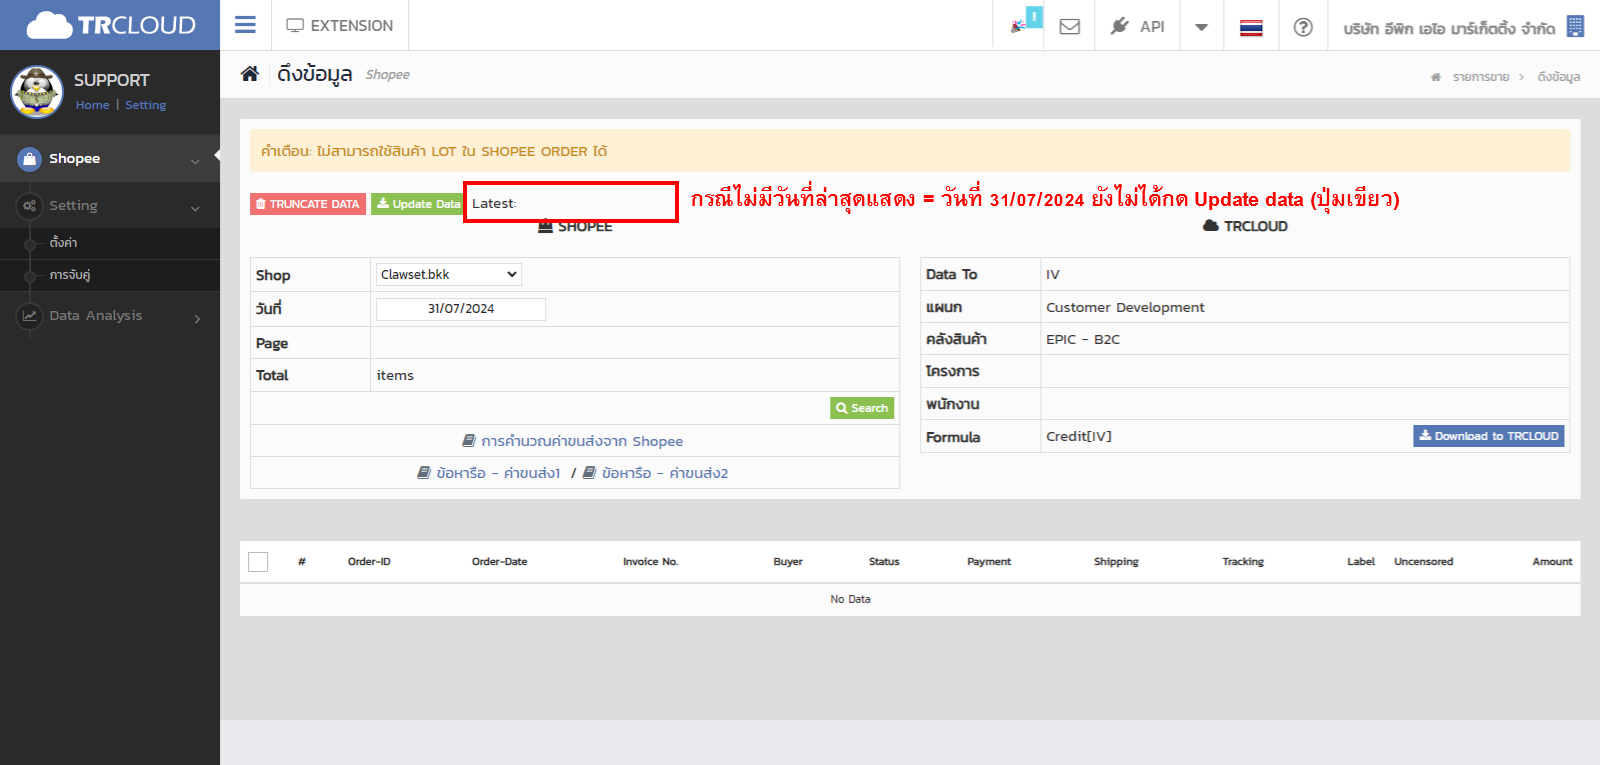1600x765 pixels.
Task: Collapse the Shopee sidebar menu
Action: coord(110,158)
